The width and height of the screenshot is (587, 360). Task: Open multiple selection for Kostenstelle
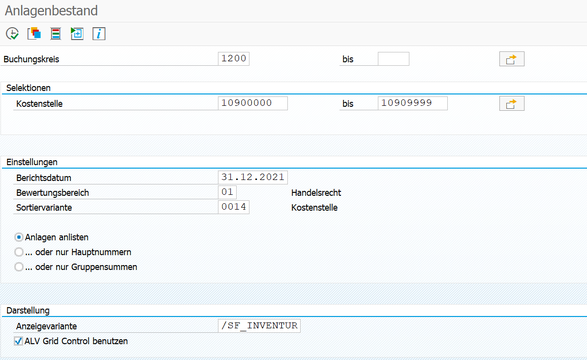pyautogui.click(x=512, y=104)
